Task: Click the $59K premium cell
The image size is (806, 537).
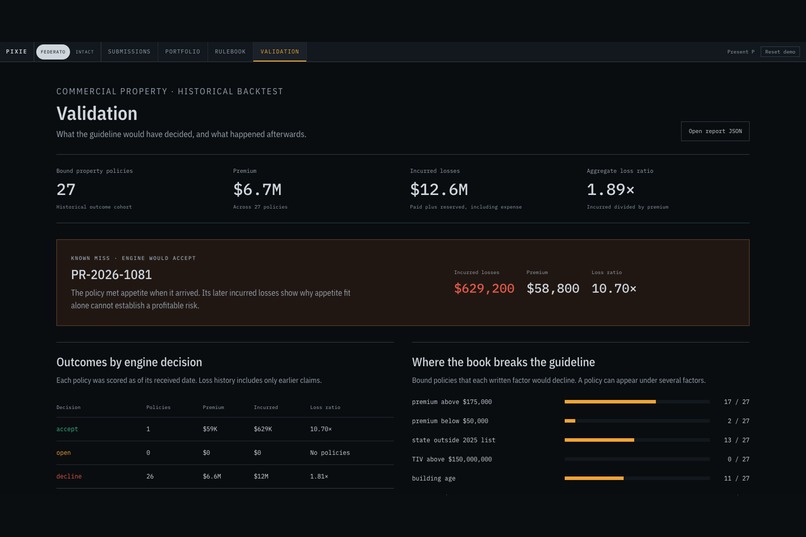Action: click(x=210, y=429)
